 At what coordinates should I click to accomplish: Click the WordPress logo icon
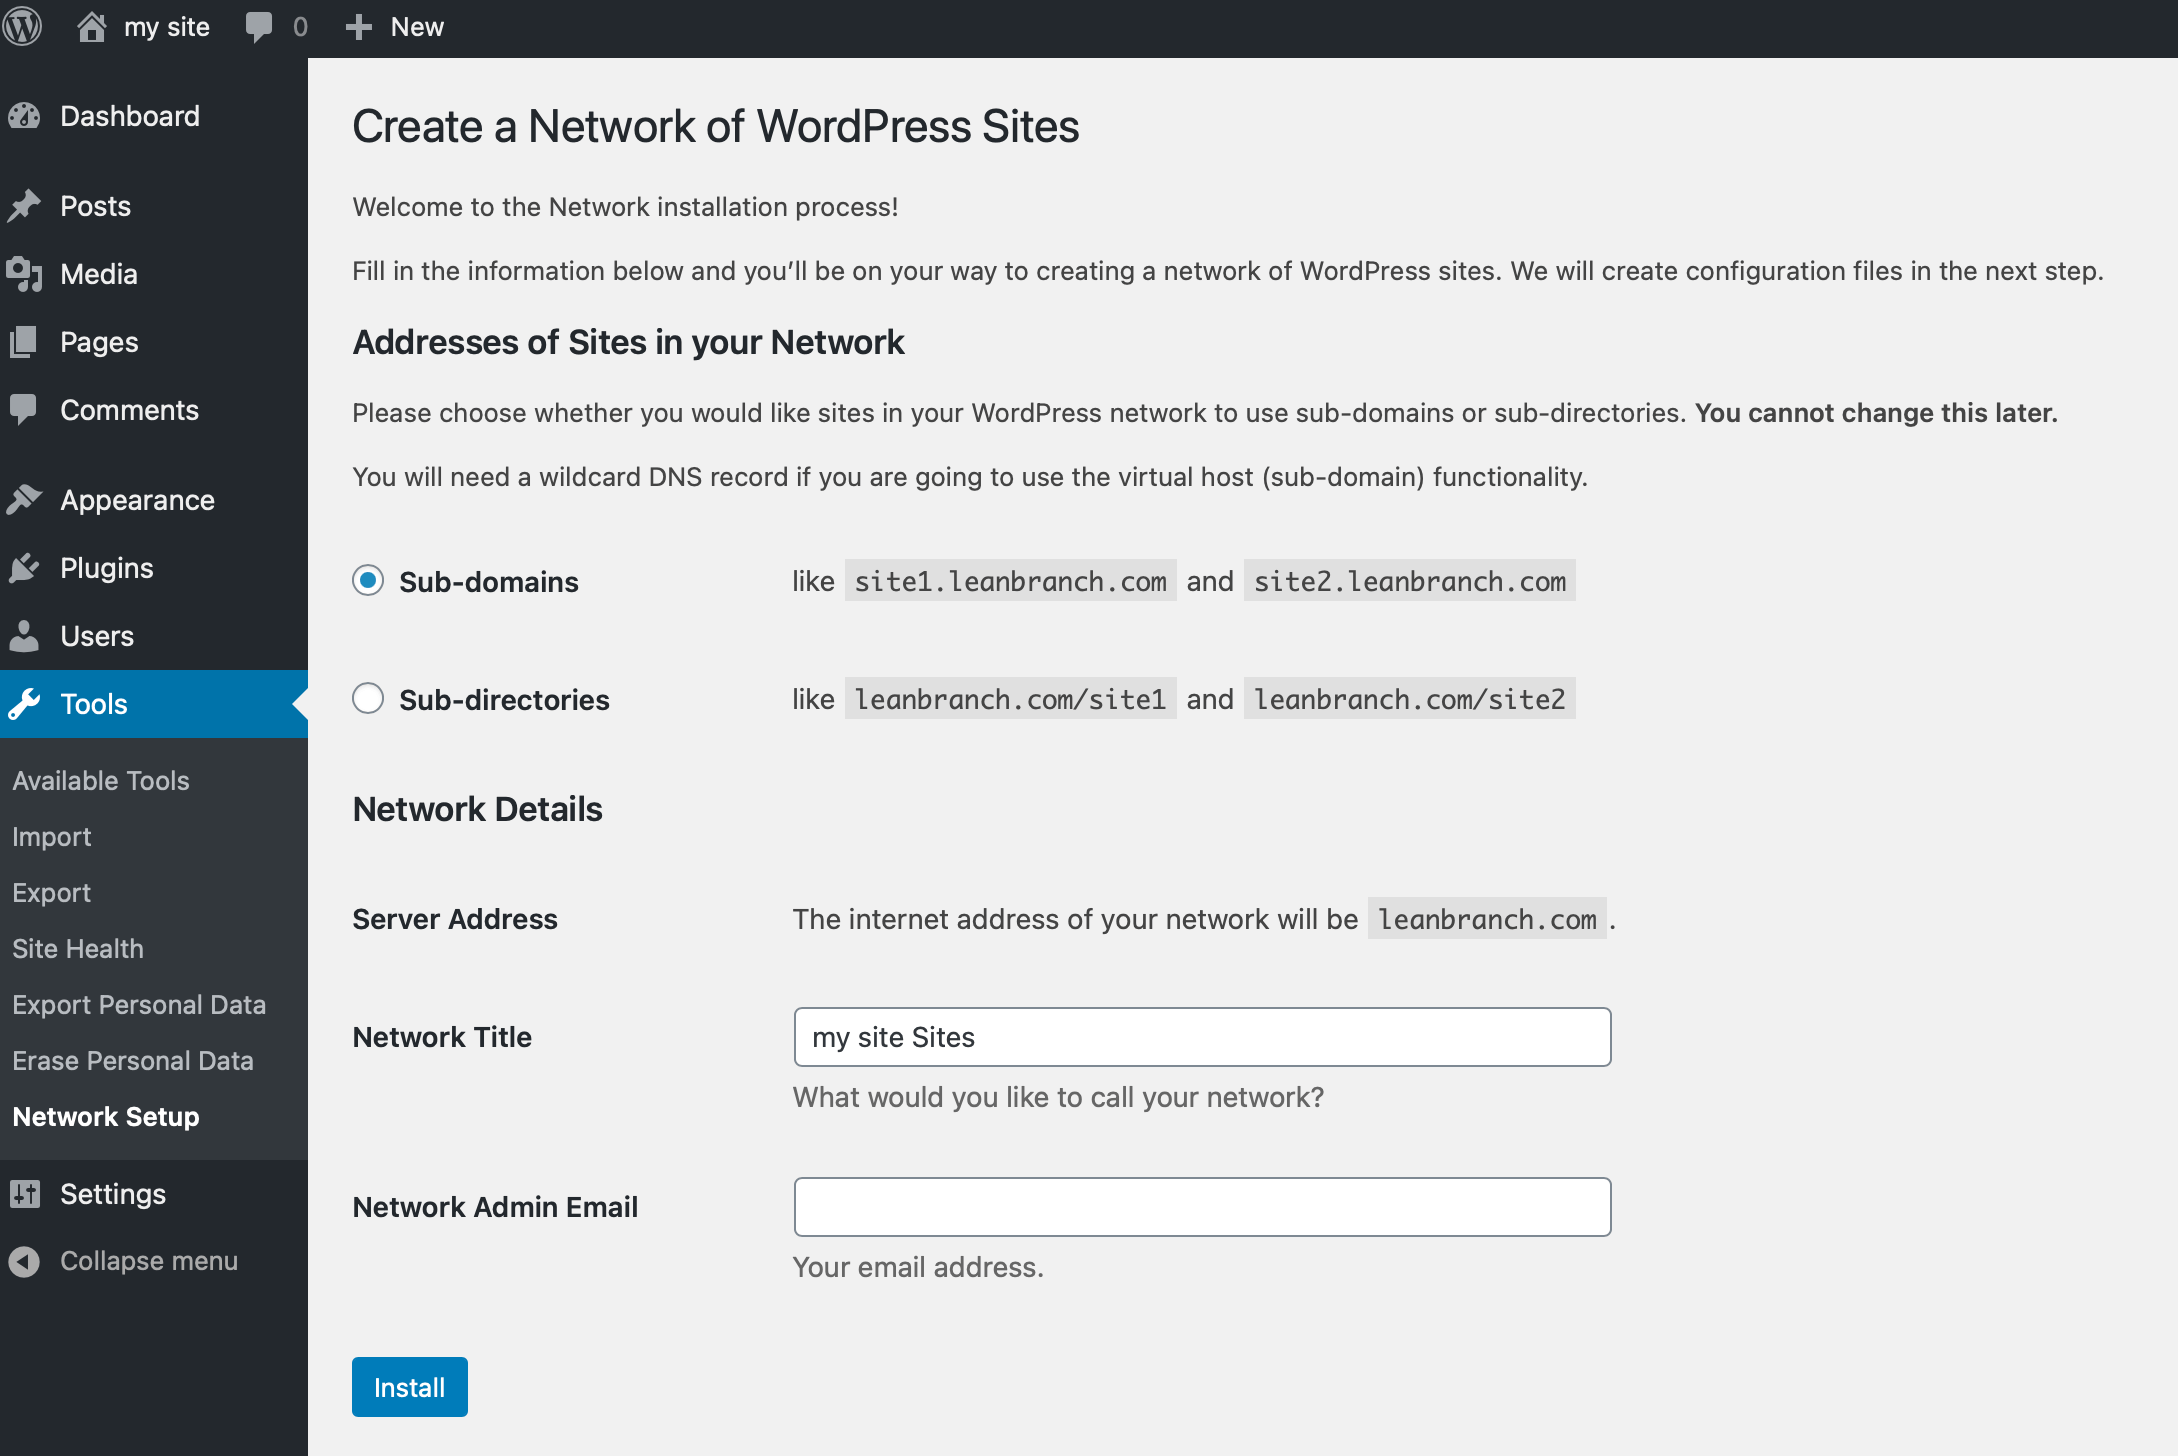click(24, 24)
